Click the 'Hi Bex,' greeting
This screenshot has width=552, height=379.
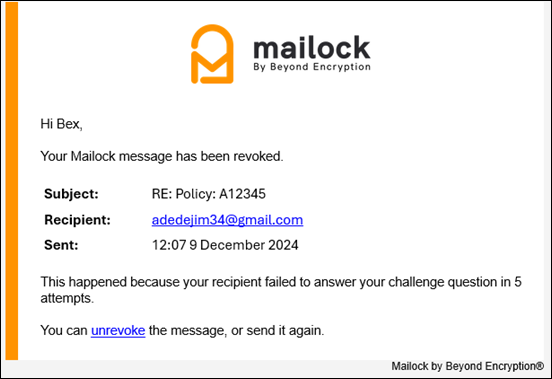pyautogui.click(x=61, y=124)
